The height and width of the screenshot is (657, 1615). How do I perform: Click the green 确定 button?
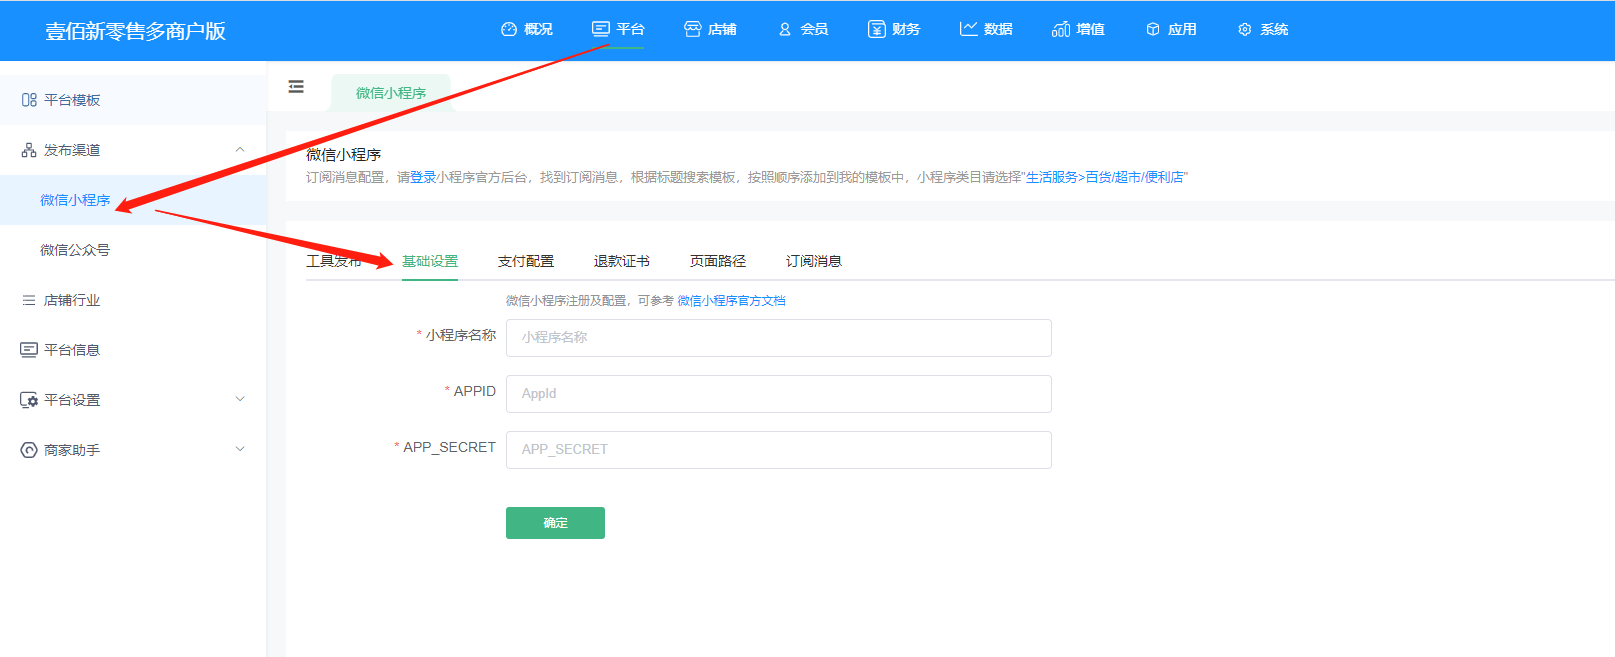555,523
